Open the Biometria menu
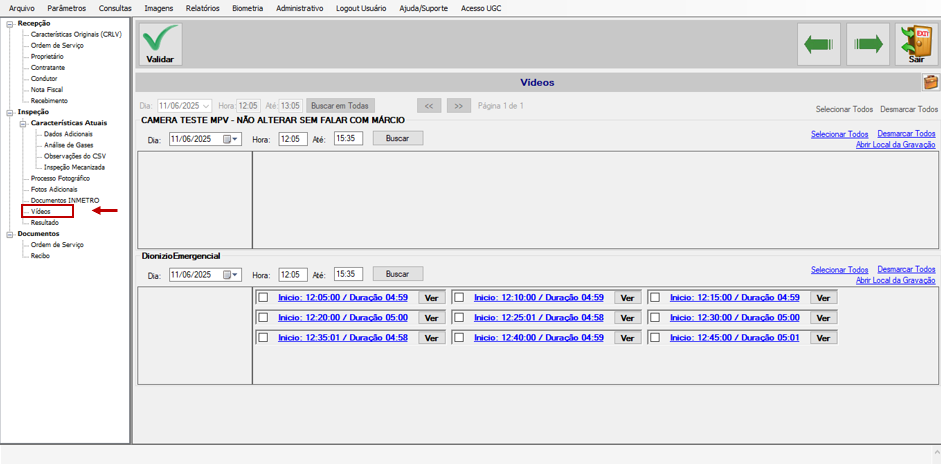Image resolution: width=941 pixels, height=464 pixels. pyautogui.click(x=247, y=8)
